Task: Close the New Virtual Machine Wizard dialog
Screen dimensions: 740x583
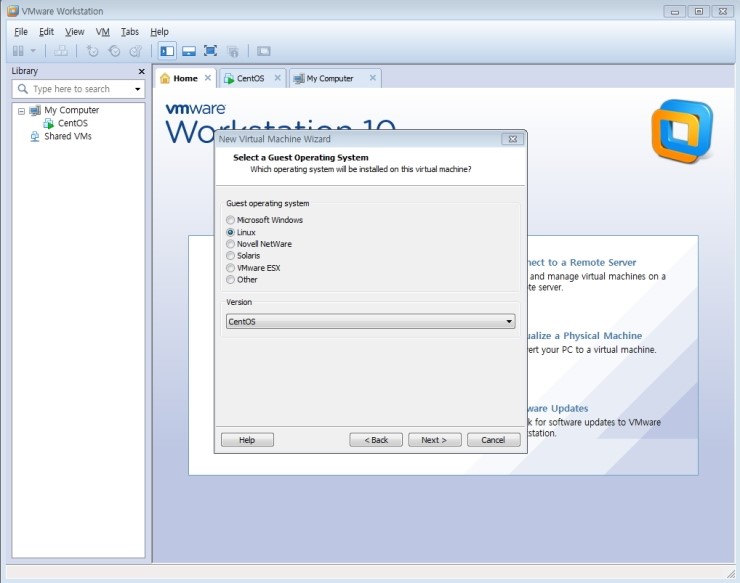Action: pos(513,139)
